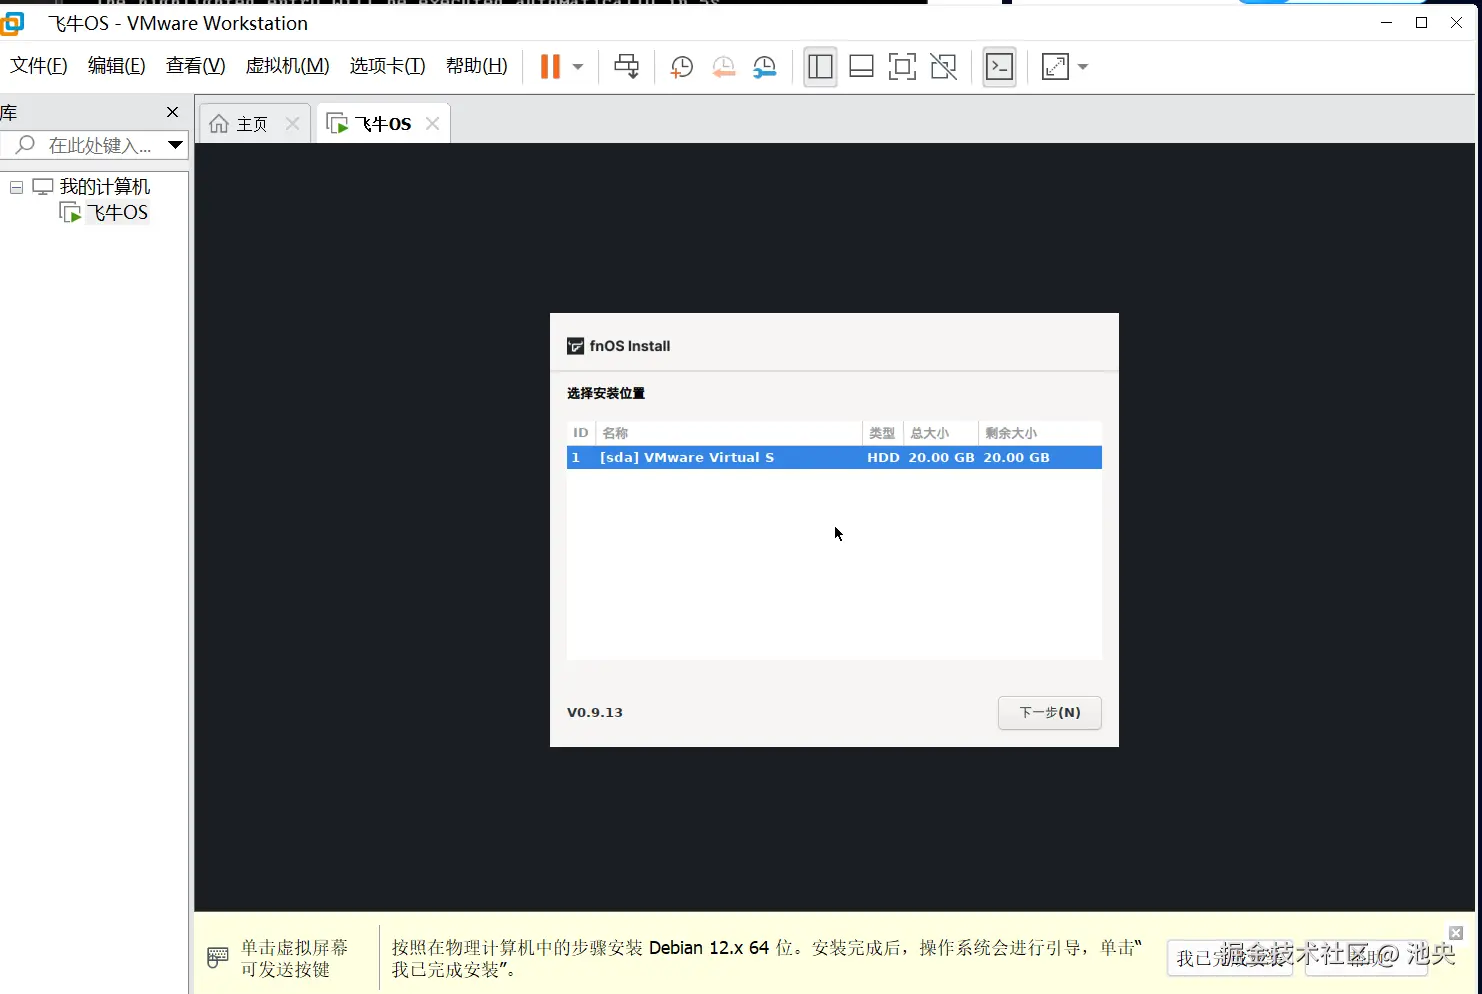The width and height of the screenshot is (1482, 994).
Task: Show or hide the tab thumbnail bar
Action: [x=861, y=66]
